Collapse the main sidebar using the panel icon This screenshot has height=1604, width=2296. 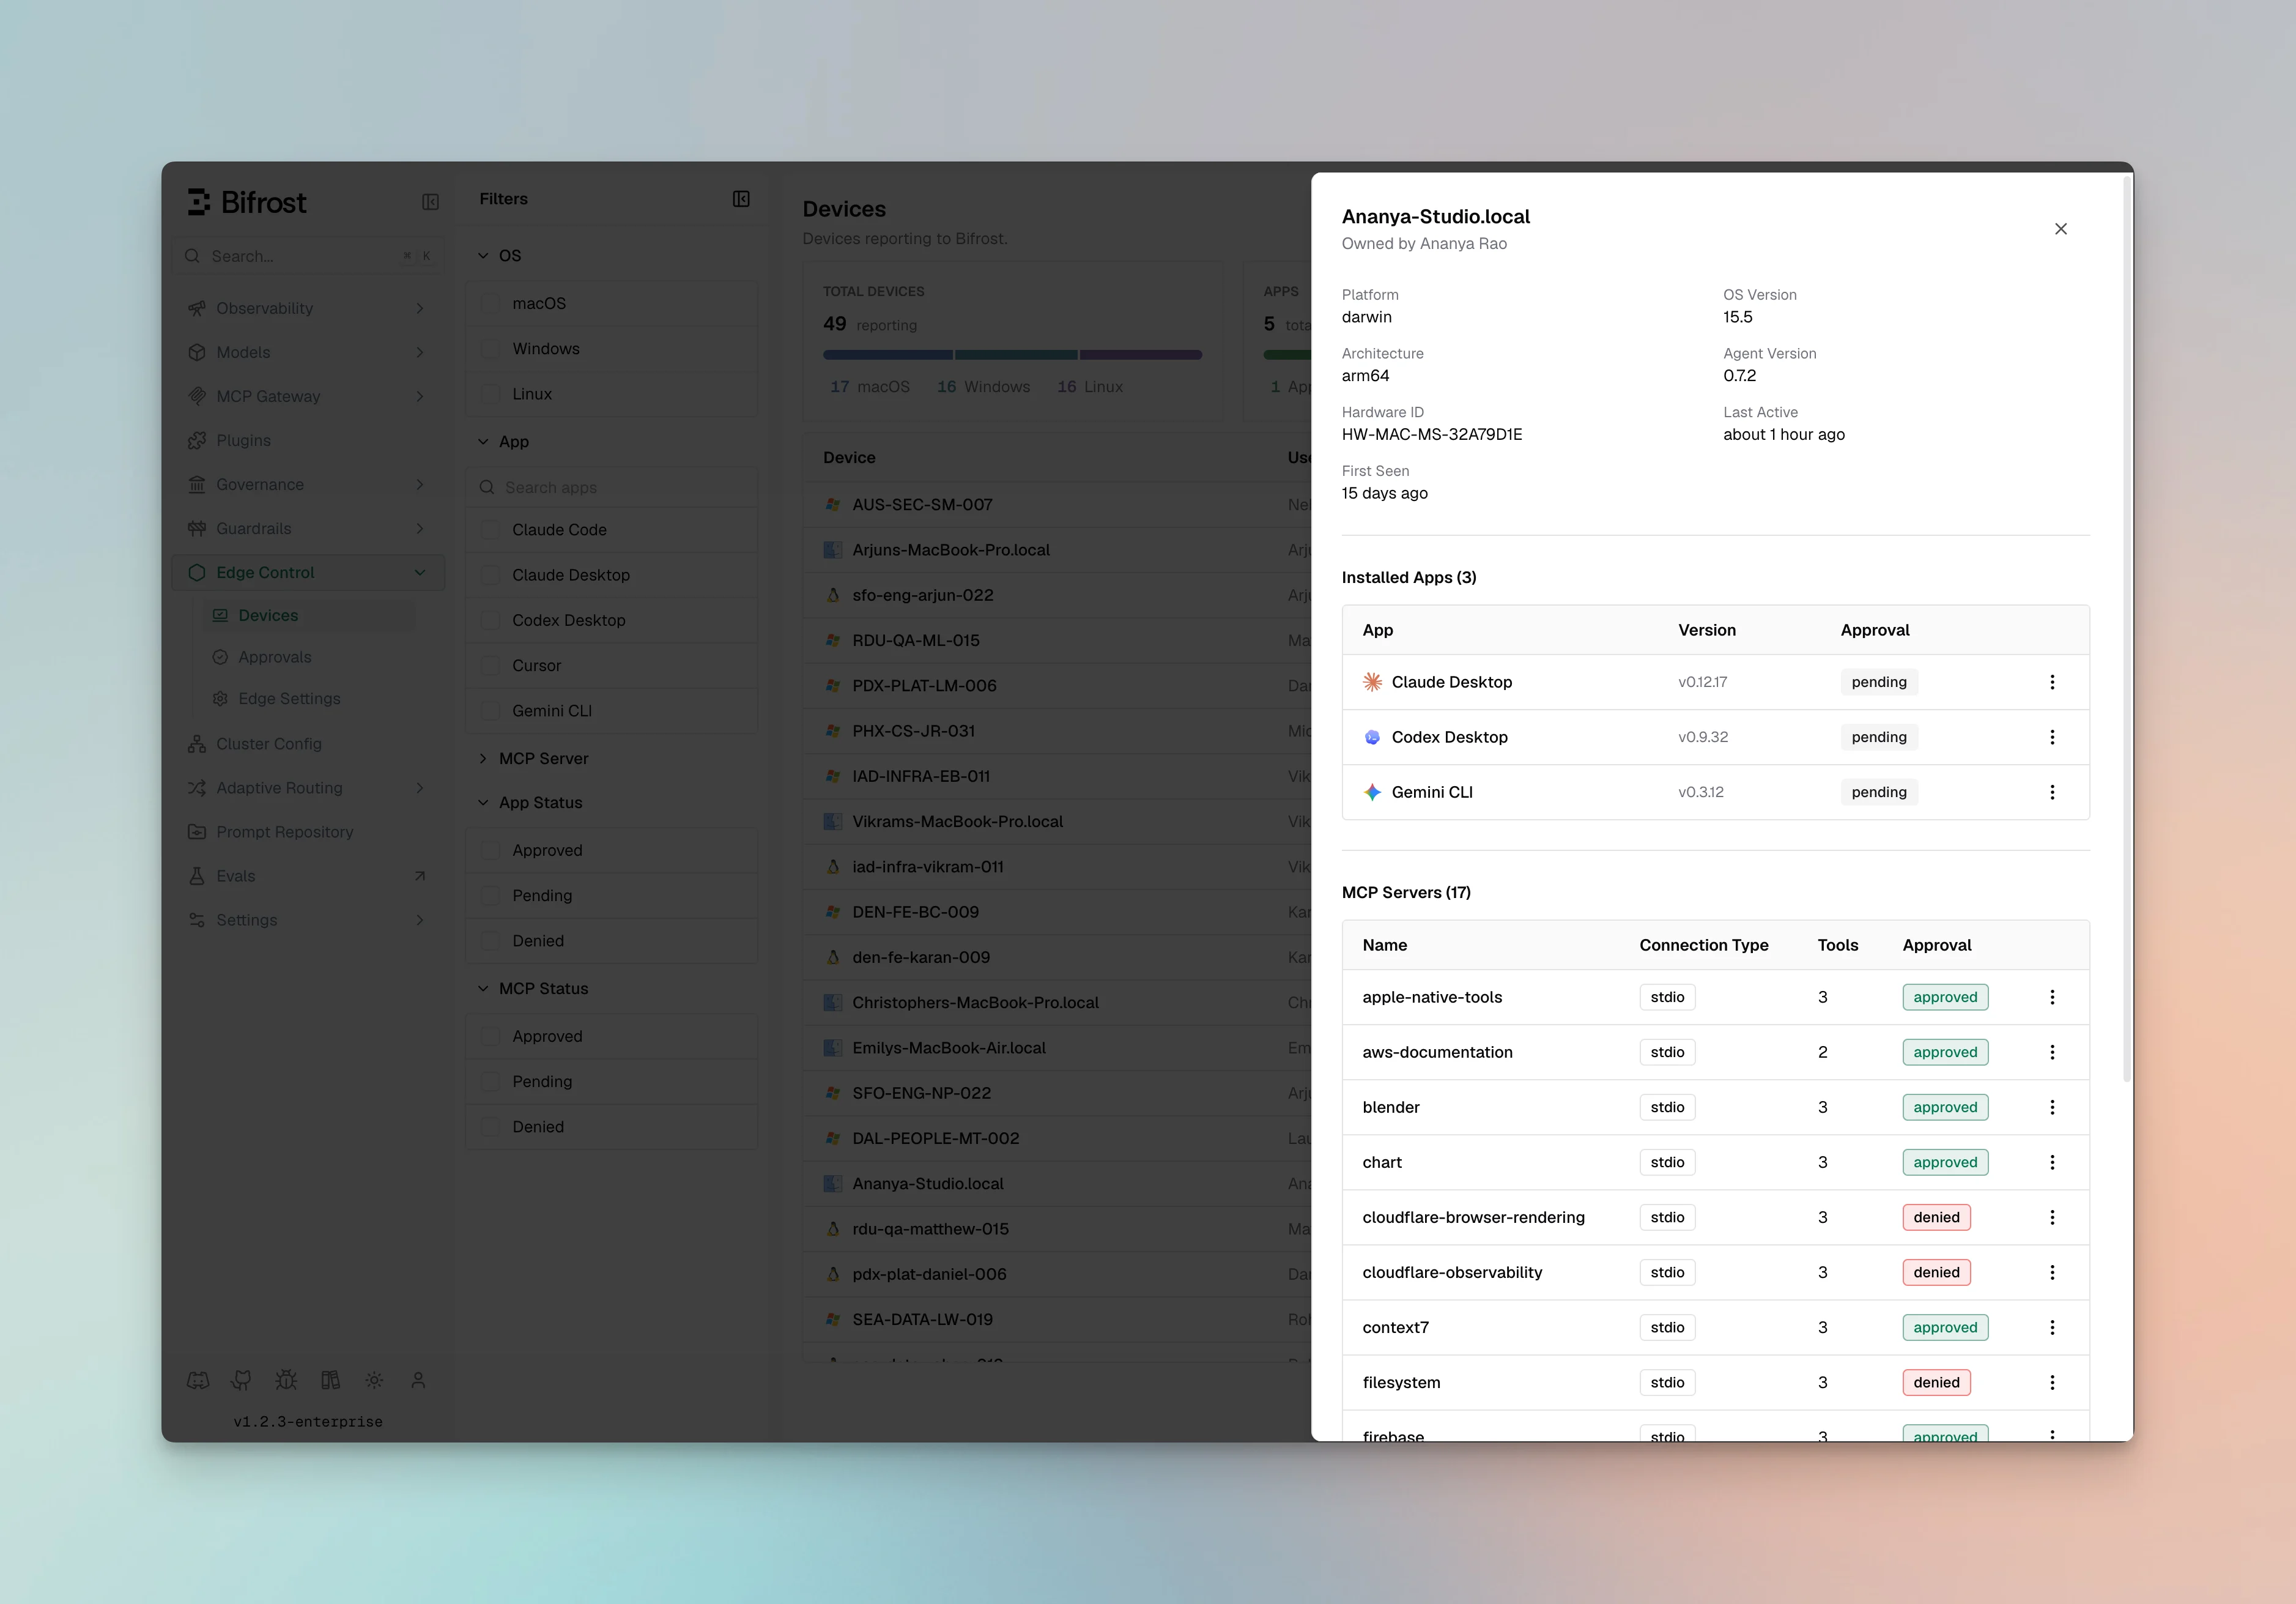(430, 202)
